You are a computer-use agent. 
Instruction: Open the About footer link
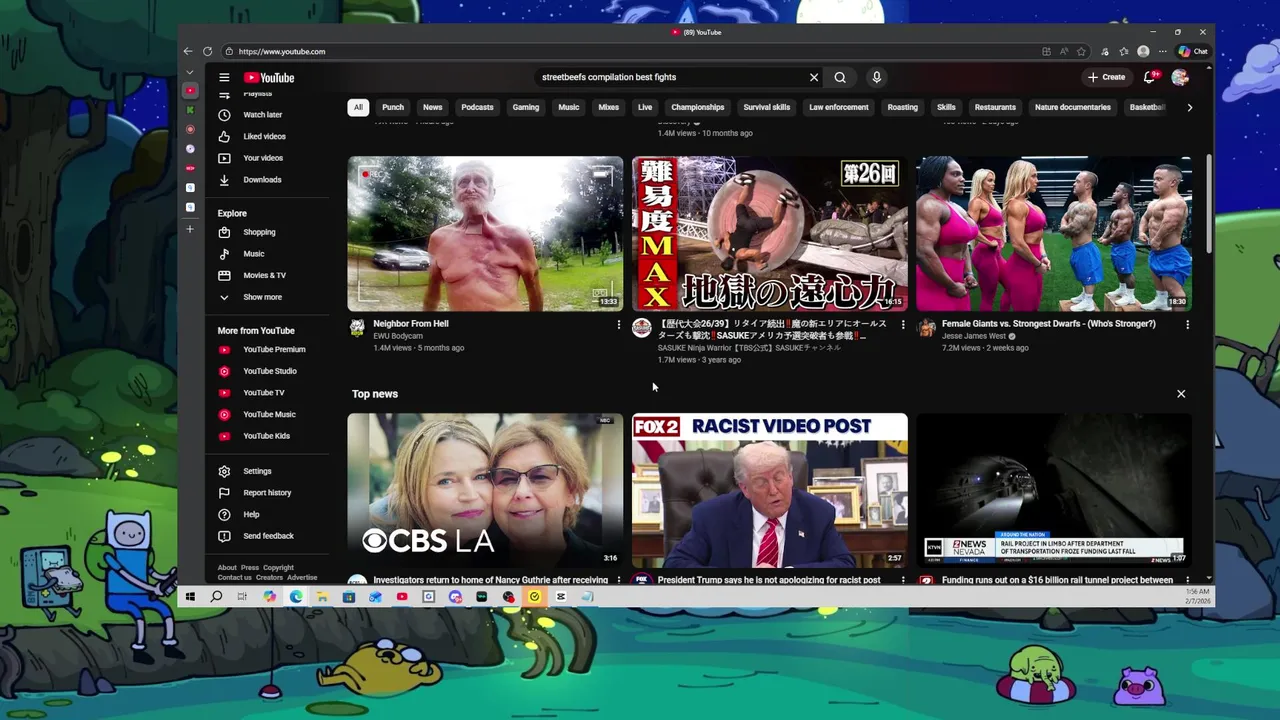tap(227, 568)
